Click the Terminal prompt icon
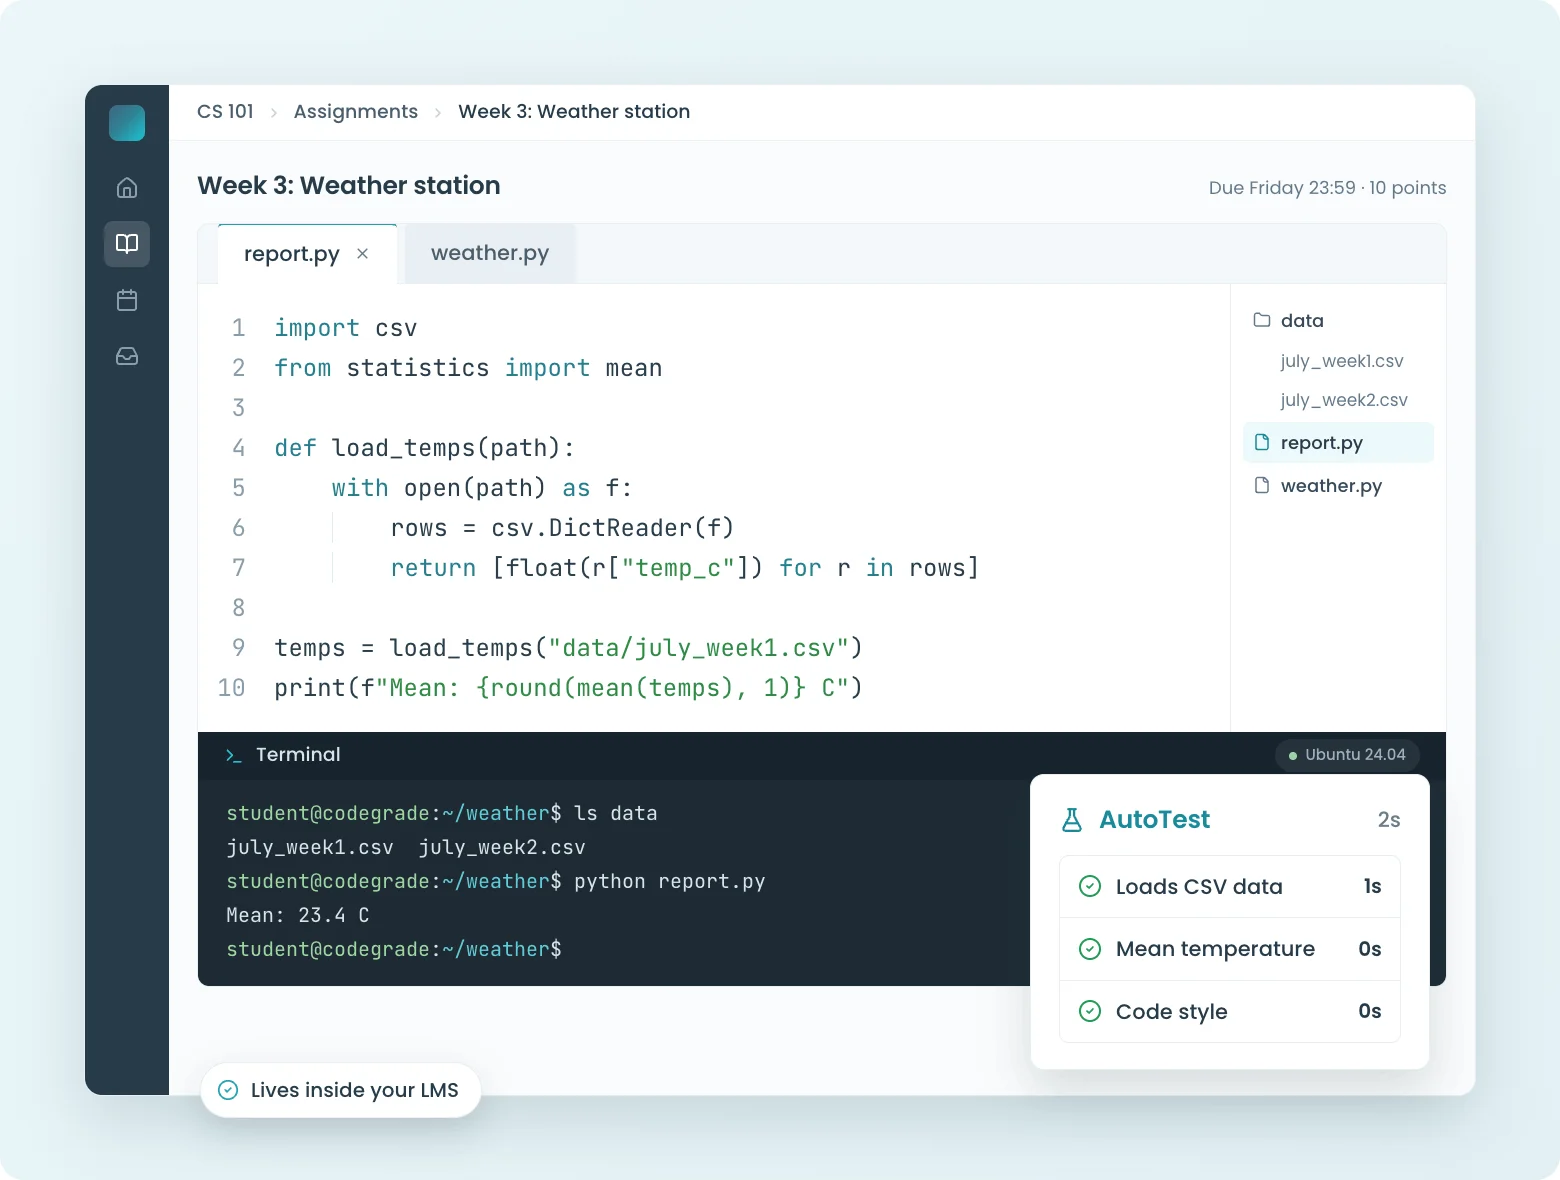This screenshot has width=1560, height=1180. pyautogui.click(x=233, y=755)
